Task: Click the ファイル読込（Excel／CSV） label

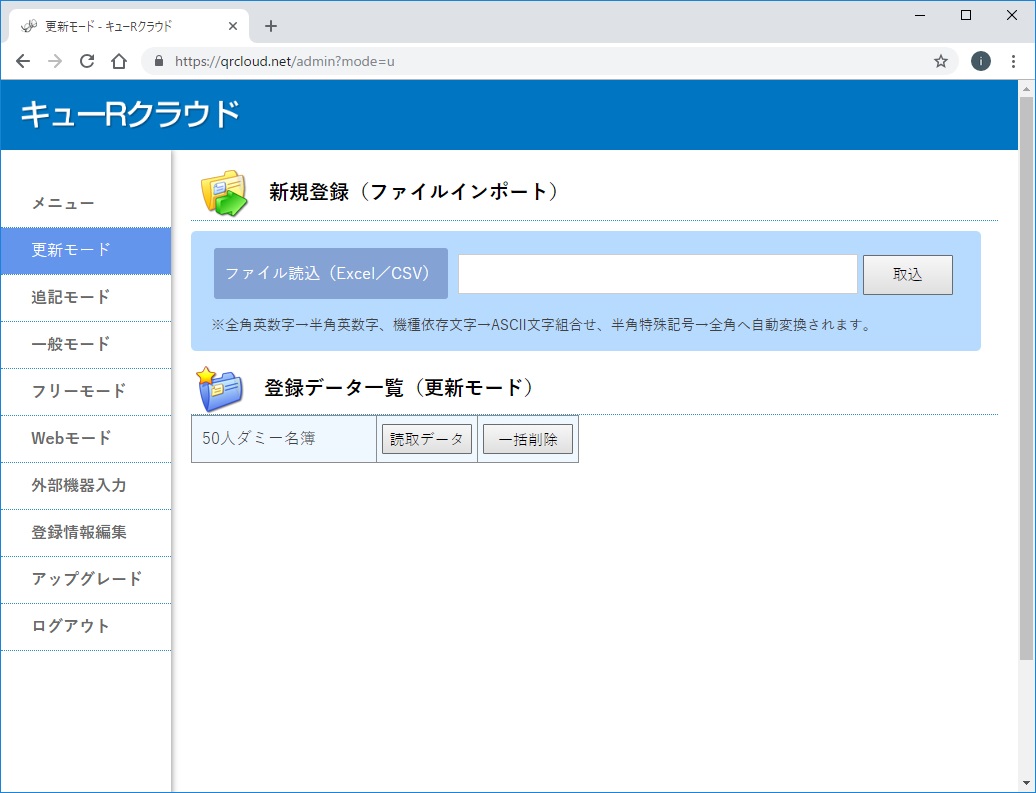Action: (x=331, y=274)
